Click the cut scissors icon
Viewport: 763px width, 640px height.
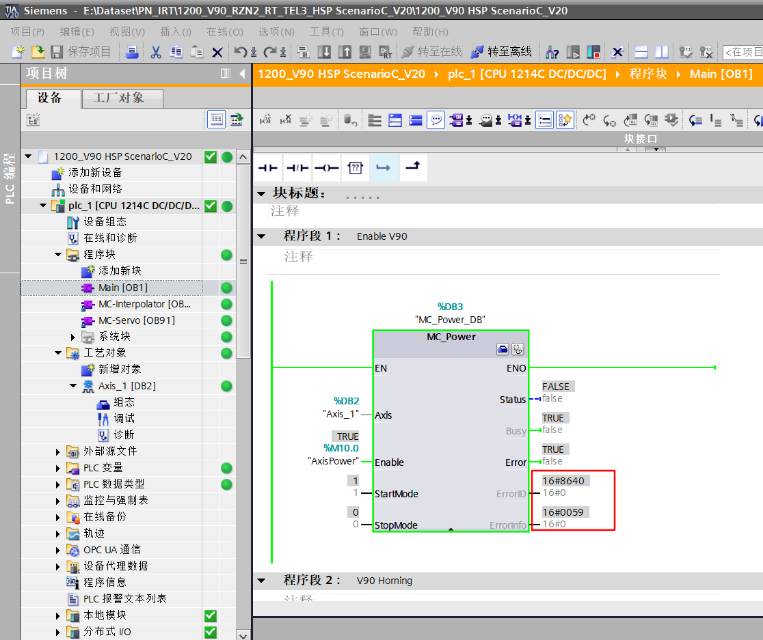click(x=156, y=52)
